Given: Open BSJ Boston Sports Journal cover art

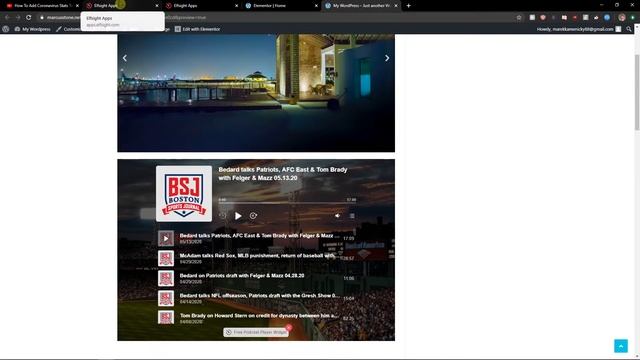Looking at the screenshot, I should [x=184, y=193].
